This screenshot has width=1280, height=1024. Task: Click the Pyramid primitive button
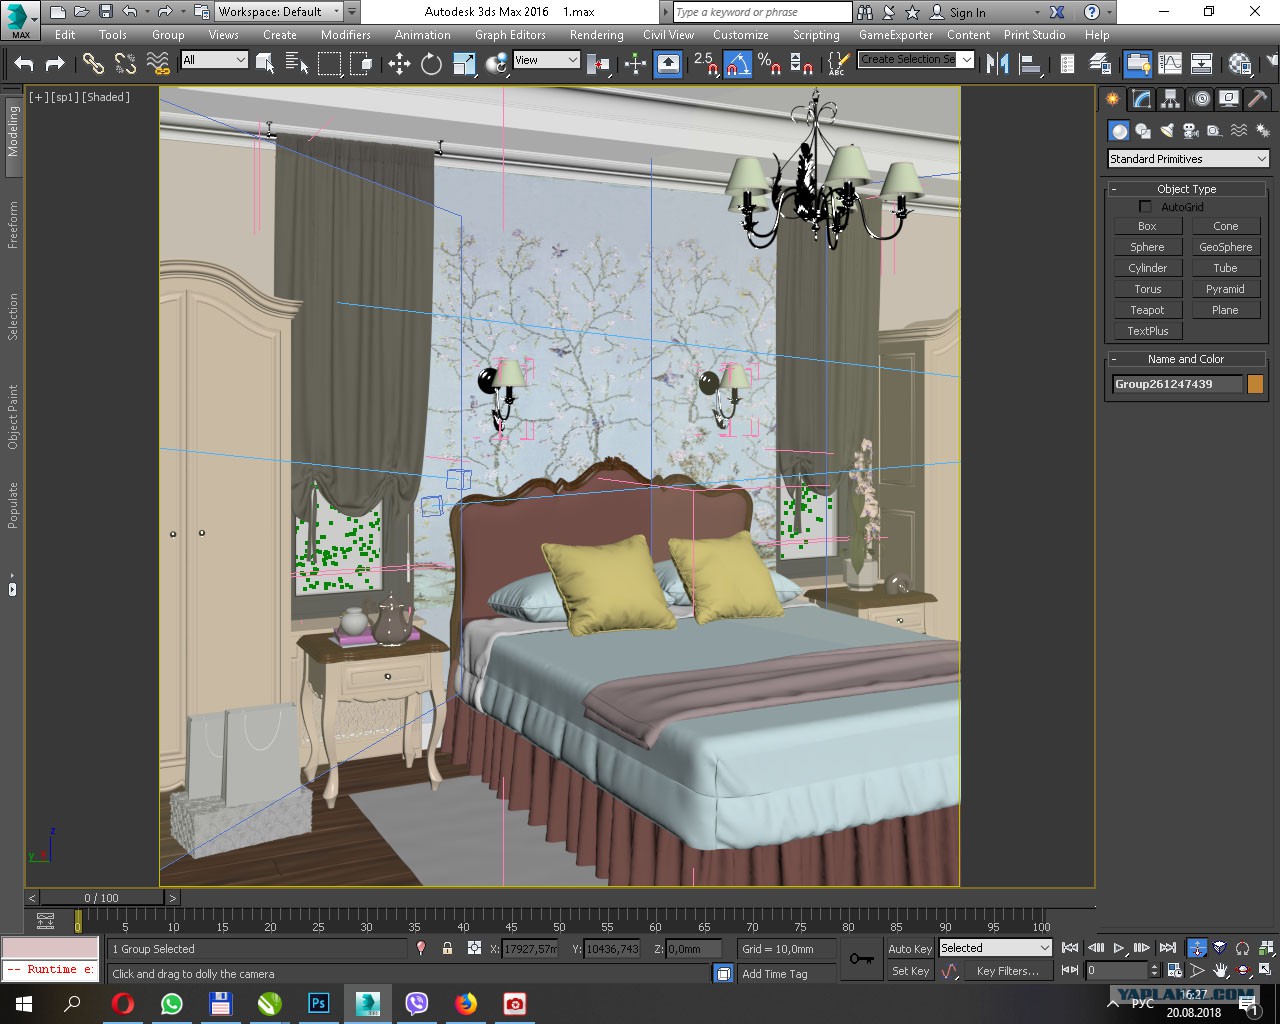pyautogui.click(x=1225, y=289)
